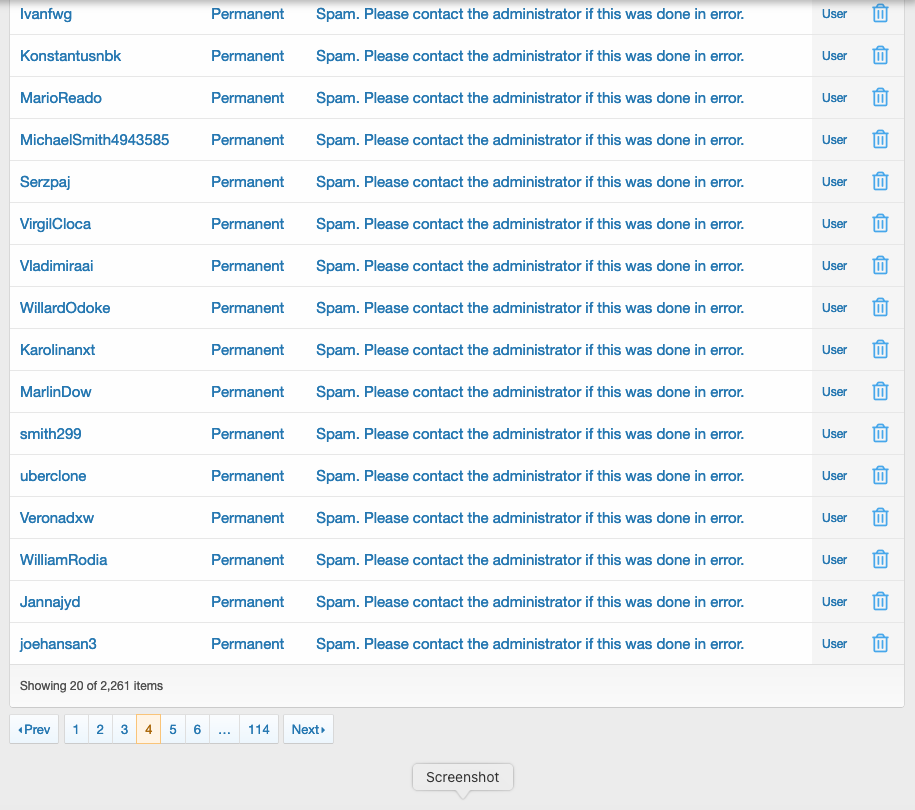915x810 pixels.
Task: Open the Konstantusnbk username link
Action: pos(70,56)
